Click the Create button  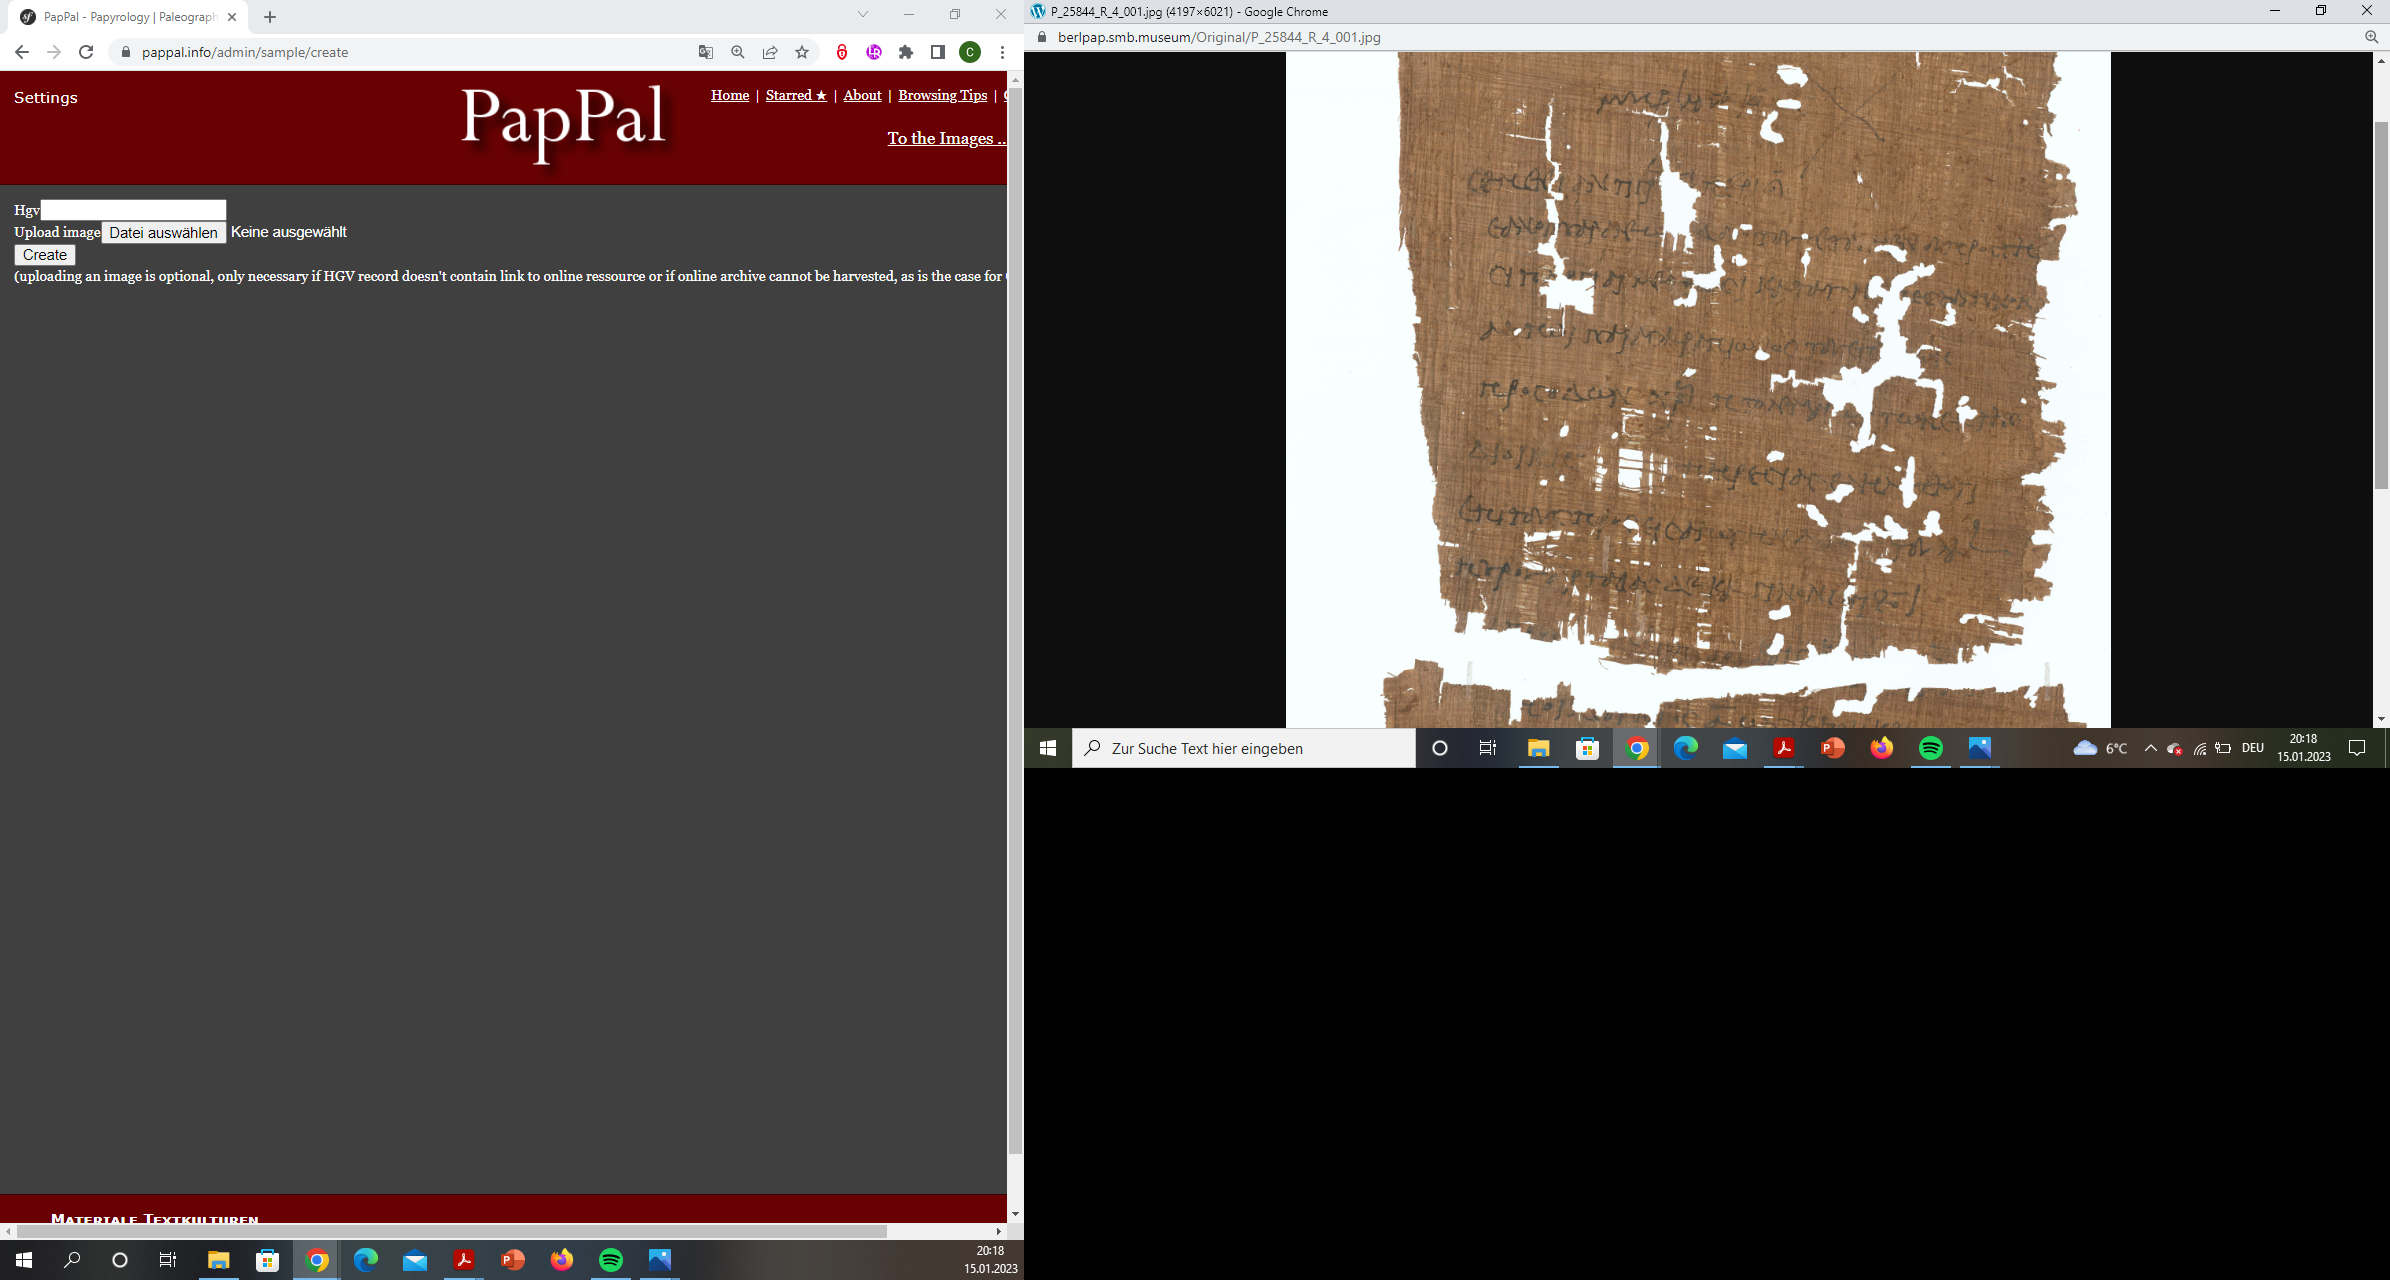pyautogui.click(x=45, y=255)
